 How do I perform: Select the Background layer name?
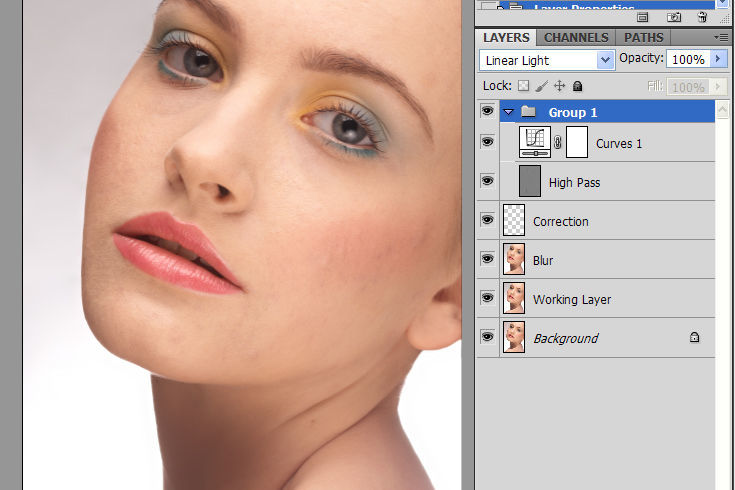[x=566, y=338]
